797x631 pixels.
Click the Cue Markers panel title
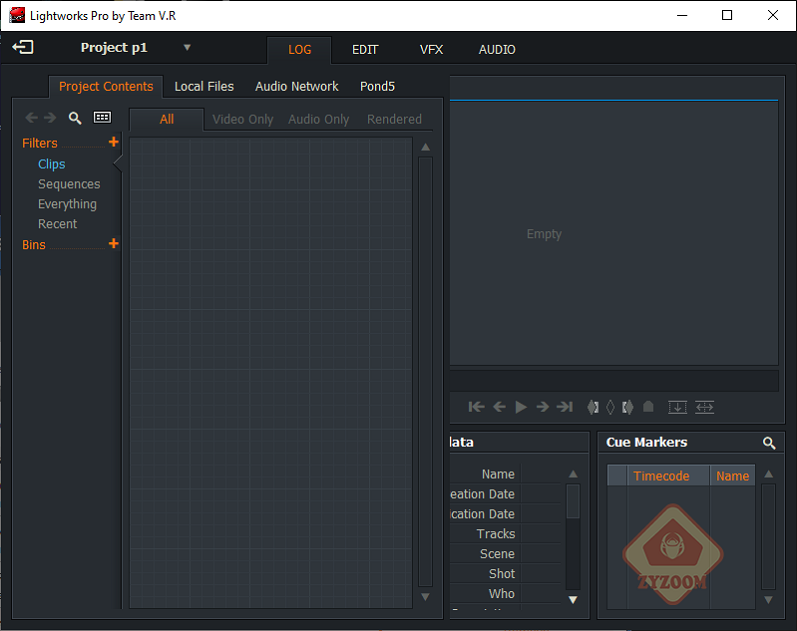(646, 442)
